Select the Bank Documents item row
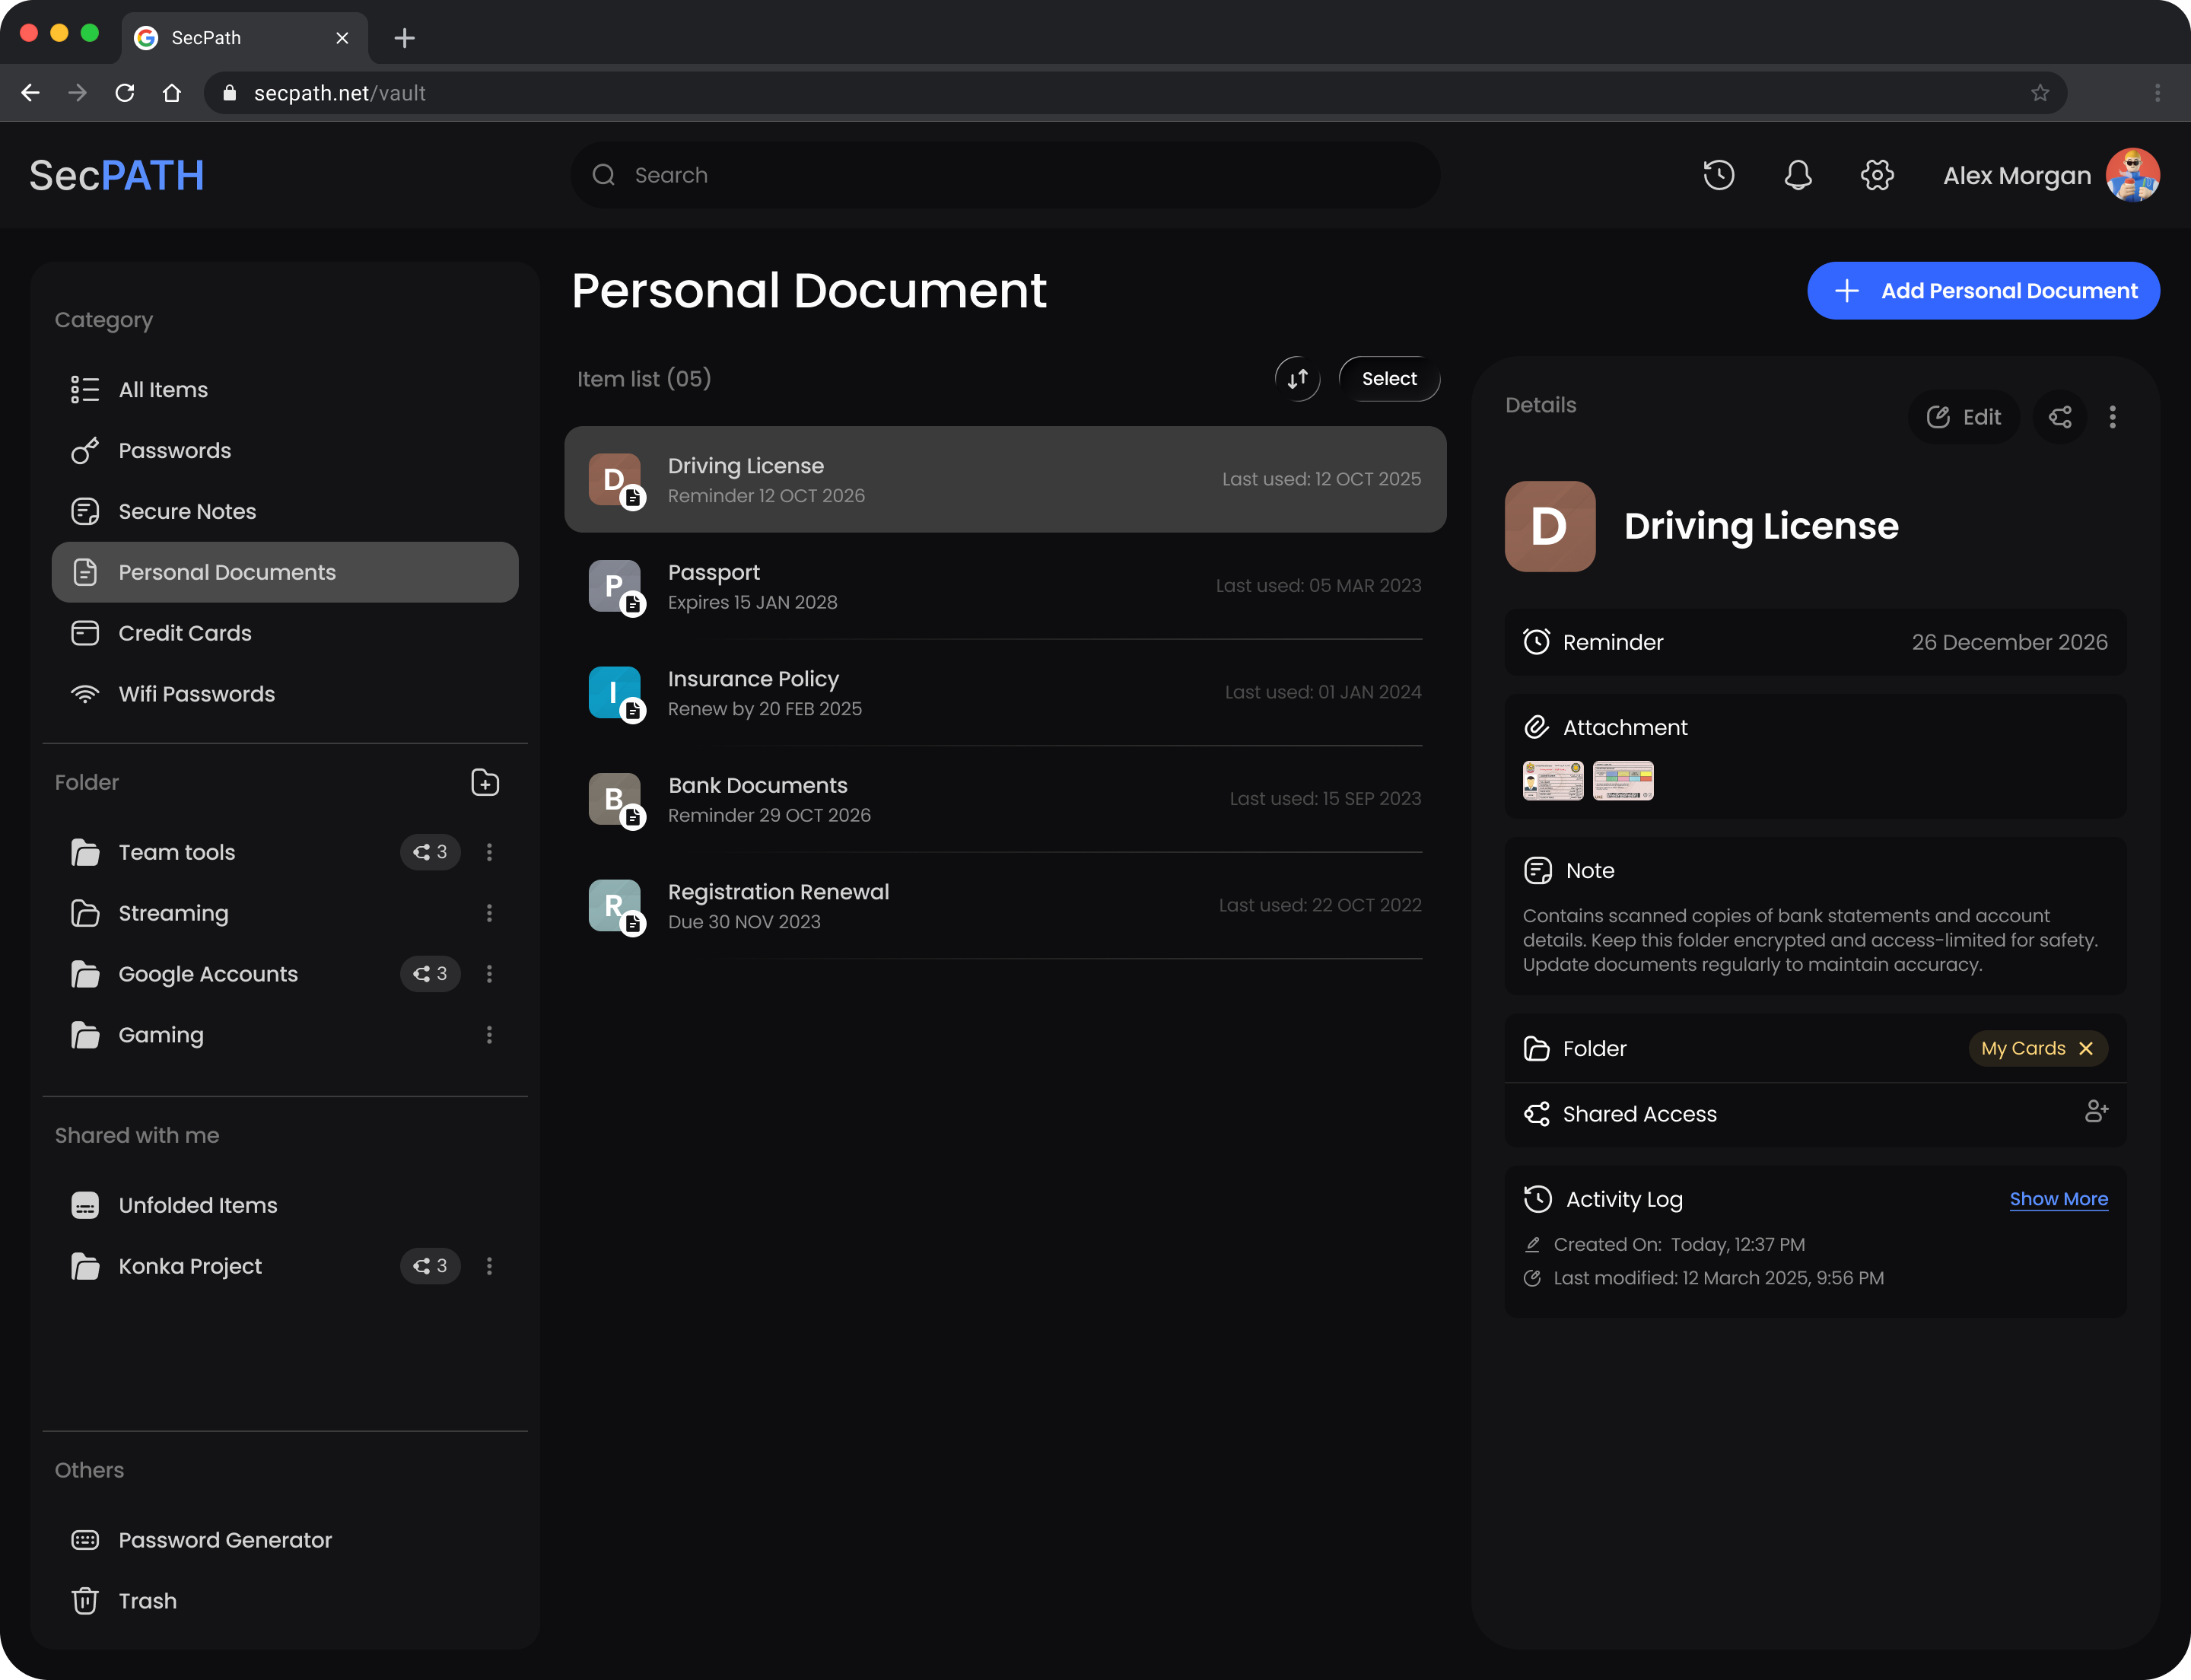Image resolution: width=2191 pixels, height=1680 pixels. tap(1005, 799)
